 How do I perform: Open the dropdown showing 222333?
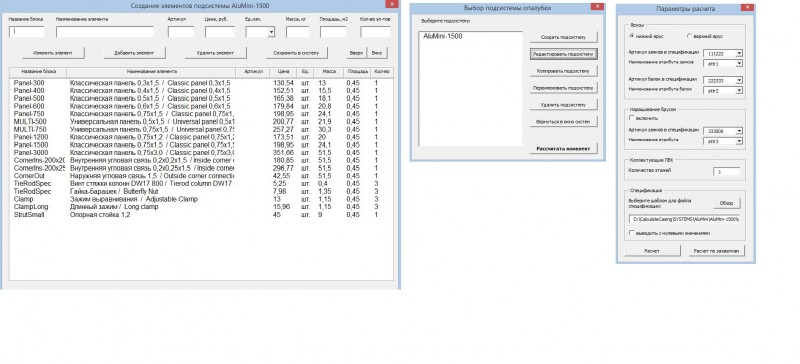[739, 80]
